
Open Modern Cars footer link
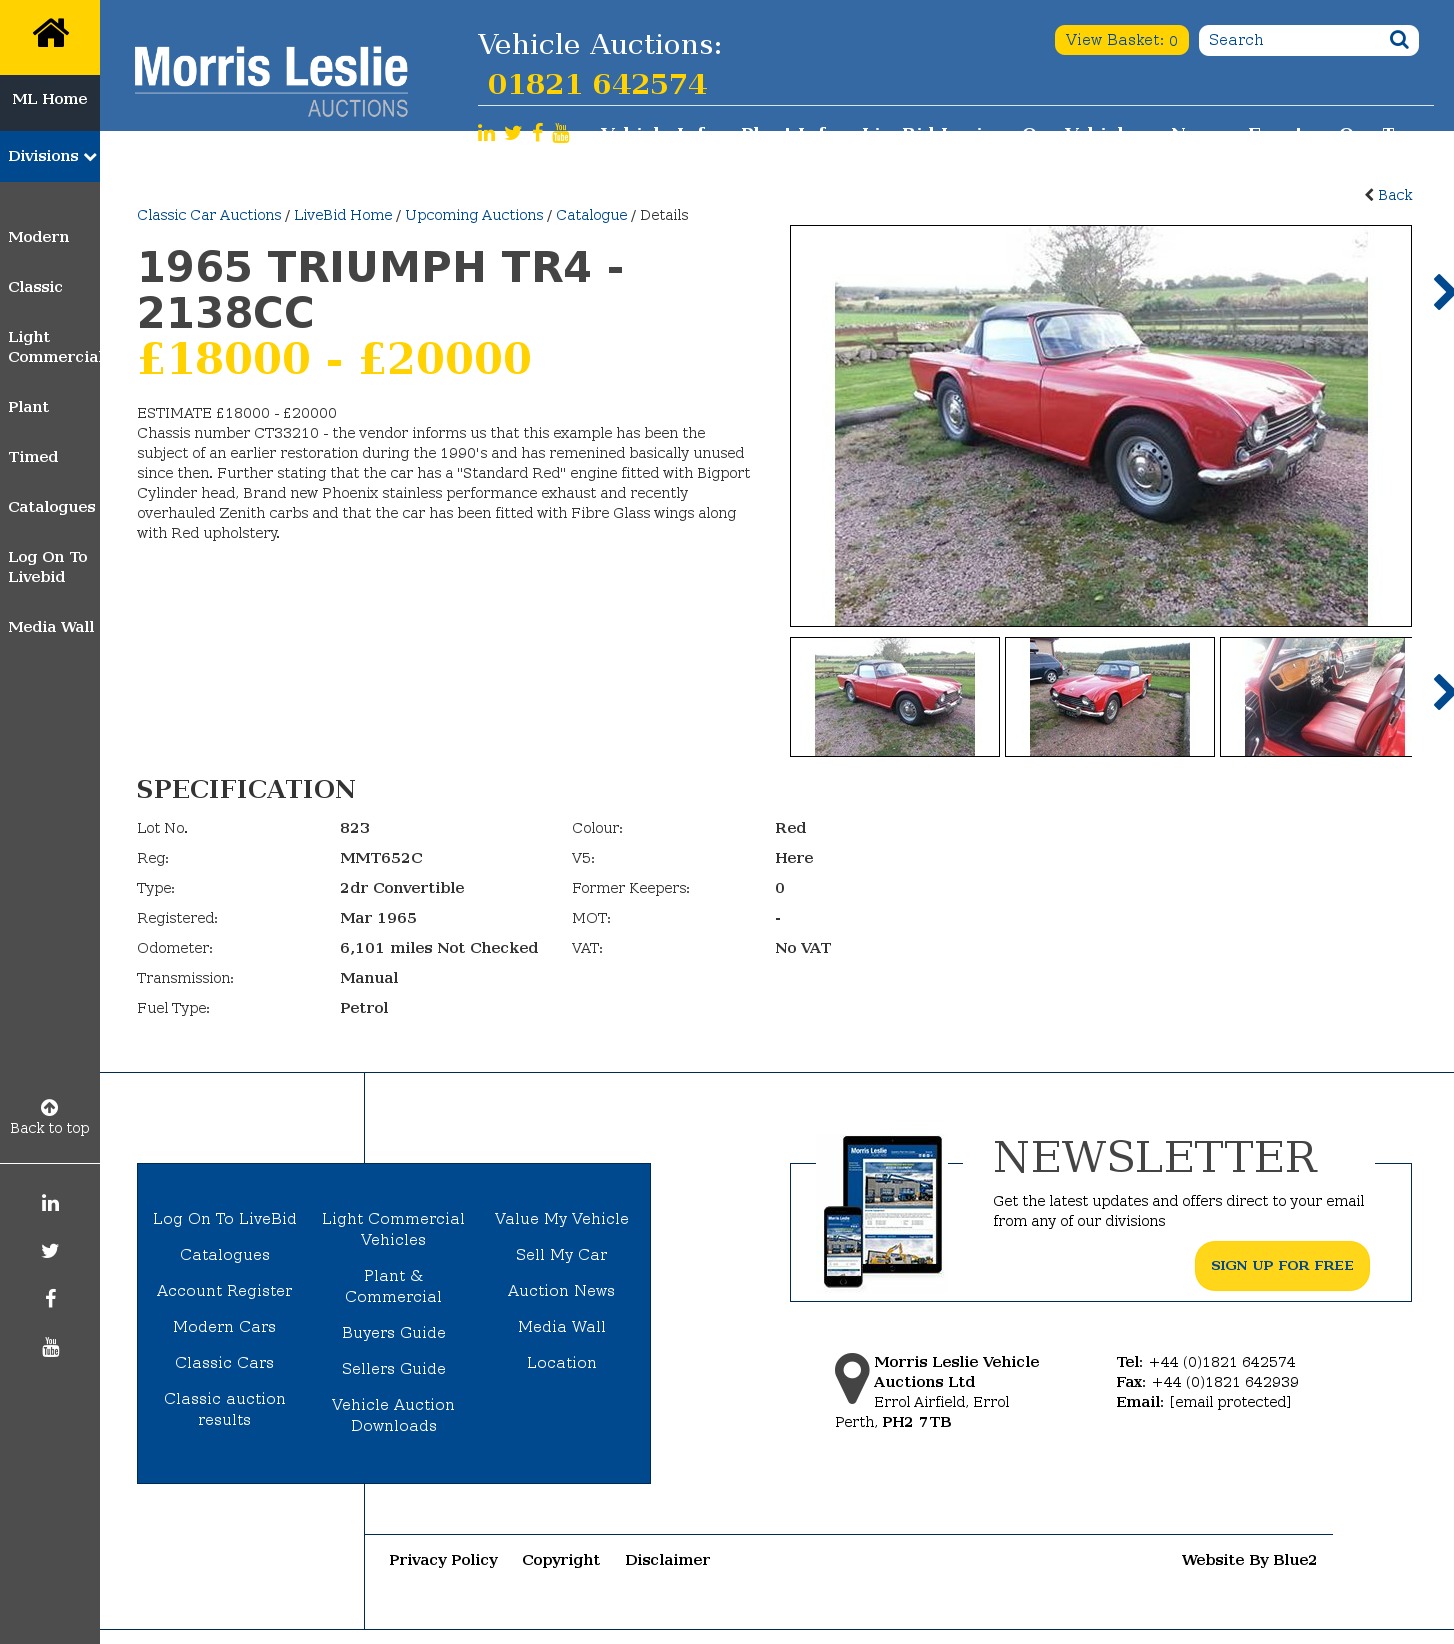click(x=225, y=1327)
